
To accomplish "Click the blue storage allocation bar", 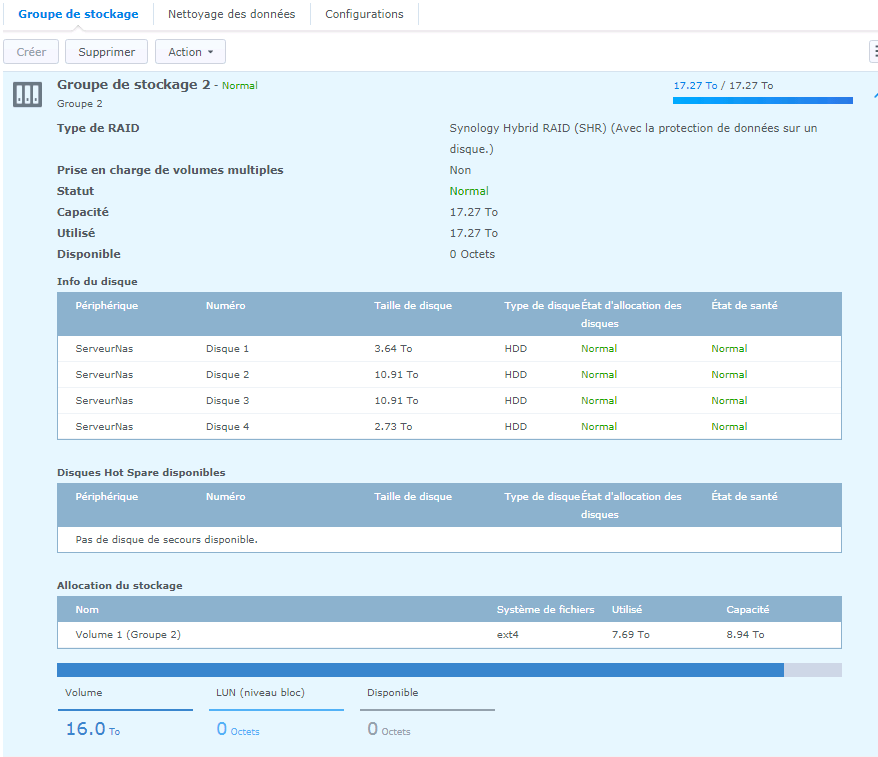I will coord(420,670).
